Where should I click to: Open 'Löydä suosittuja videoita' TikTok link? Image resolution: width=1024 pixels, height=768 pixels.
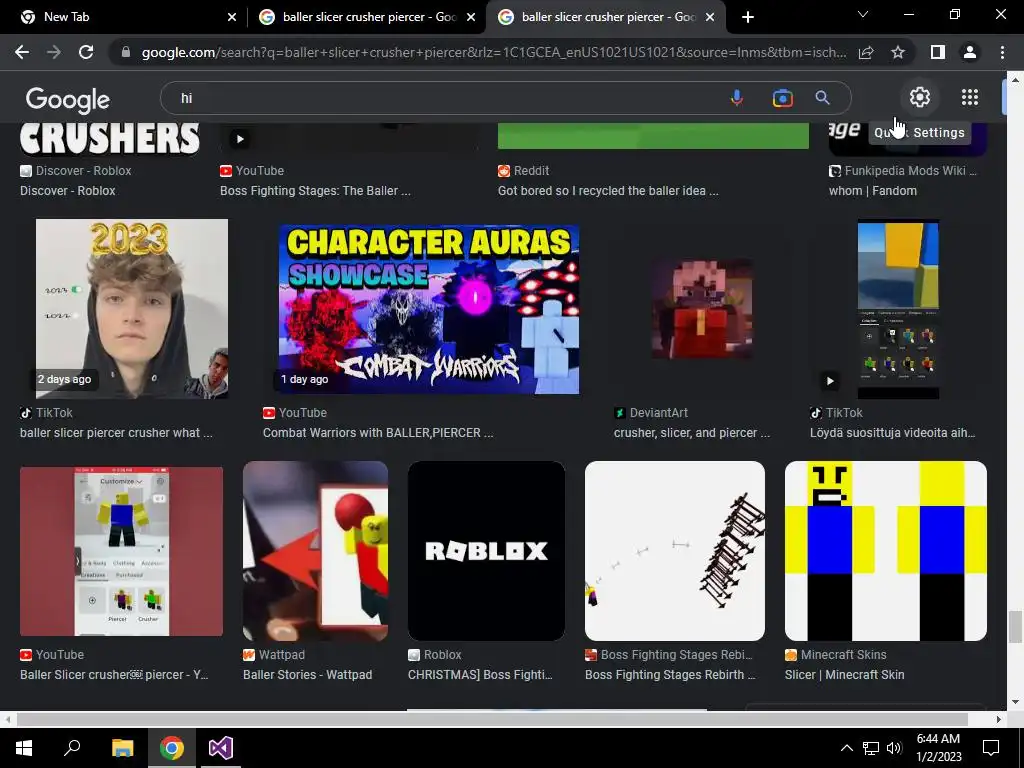[x=893, y=432]
